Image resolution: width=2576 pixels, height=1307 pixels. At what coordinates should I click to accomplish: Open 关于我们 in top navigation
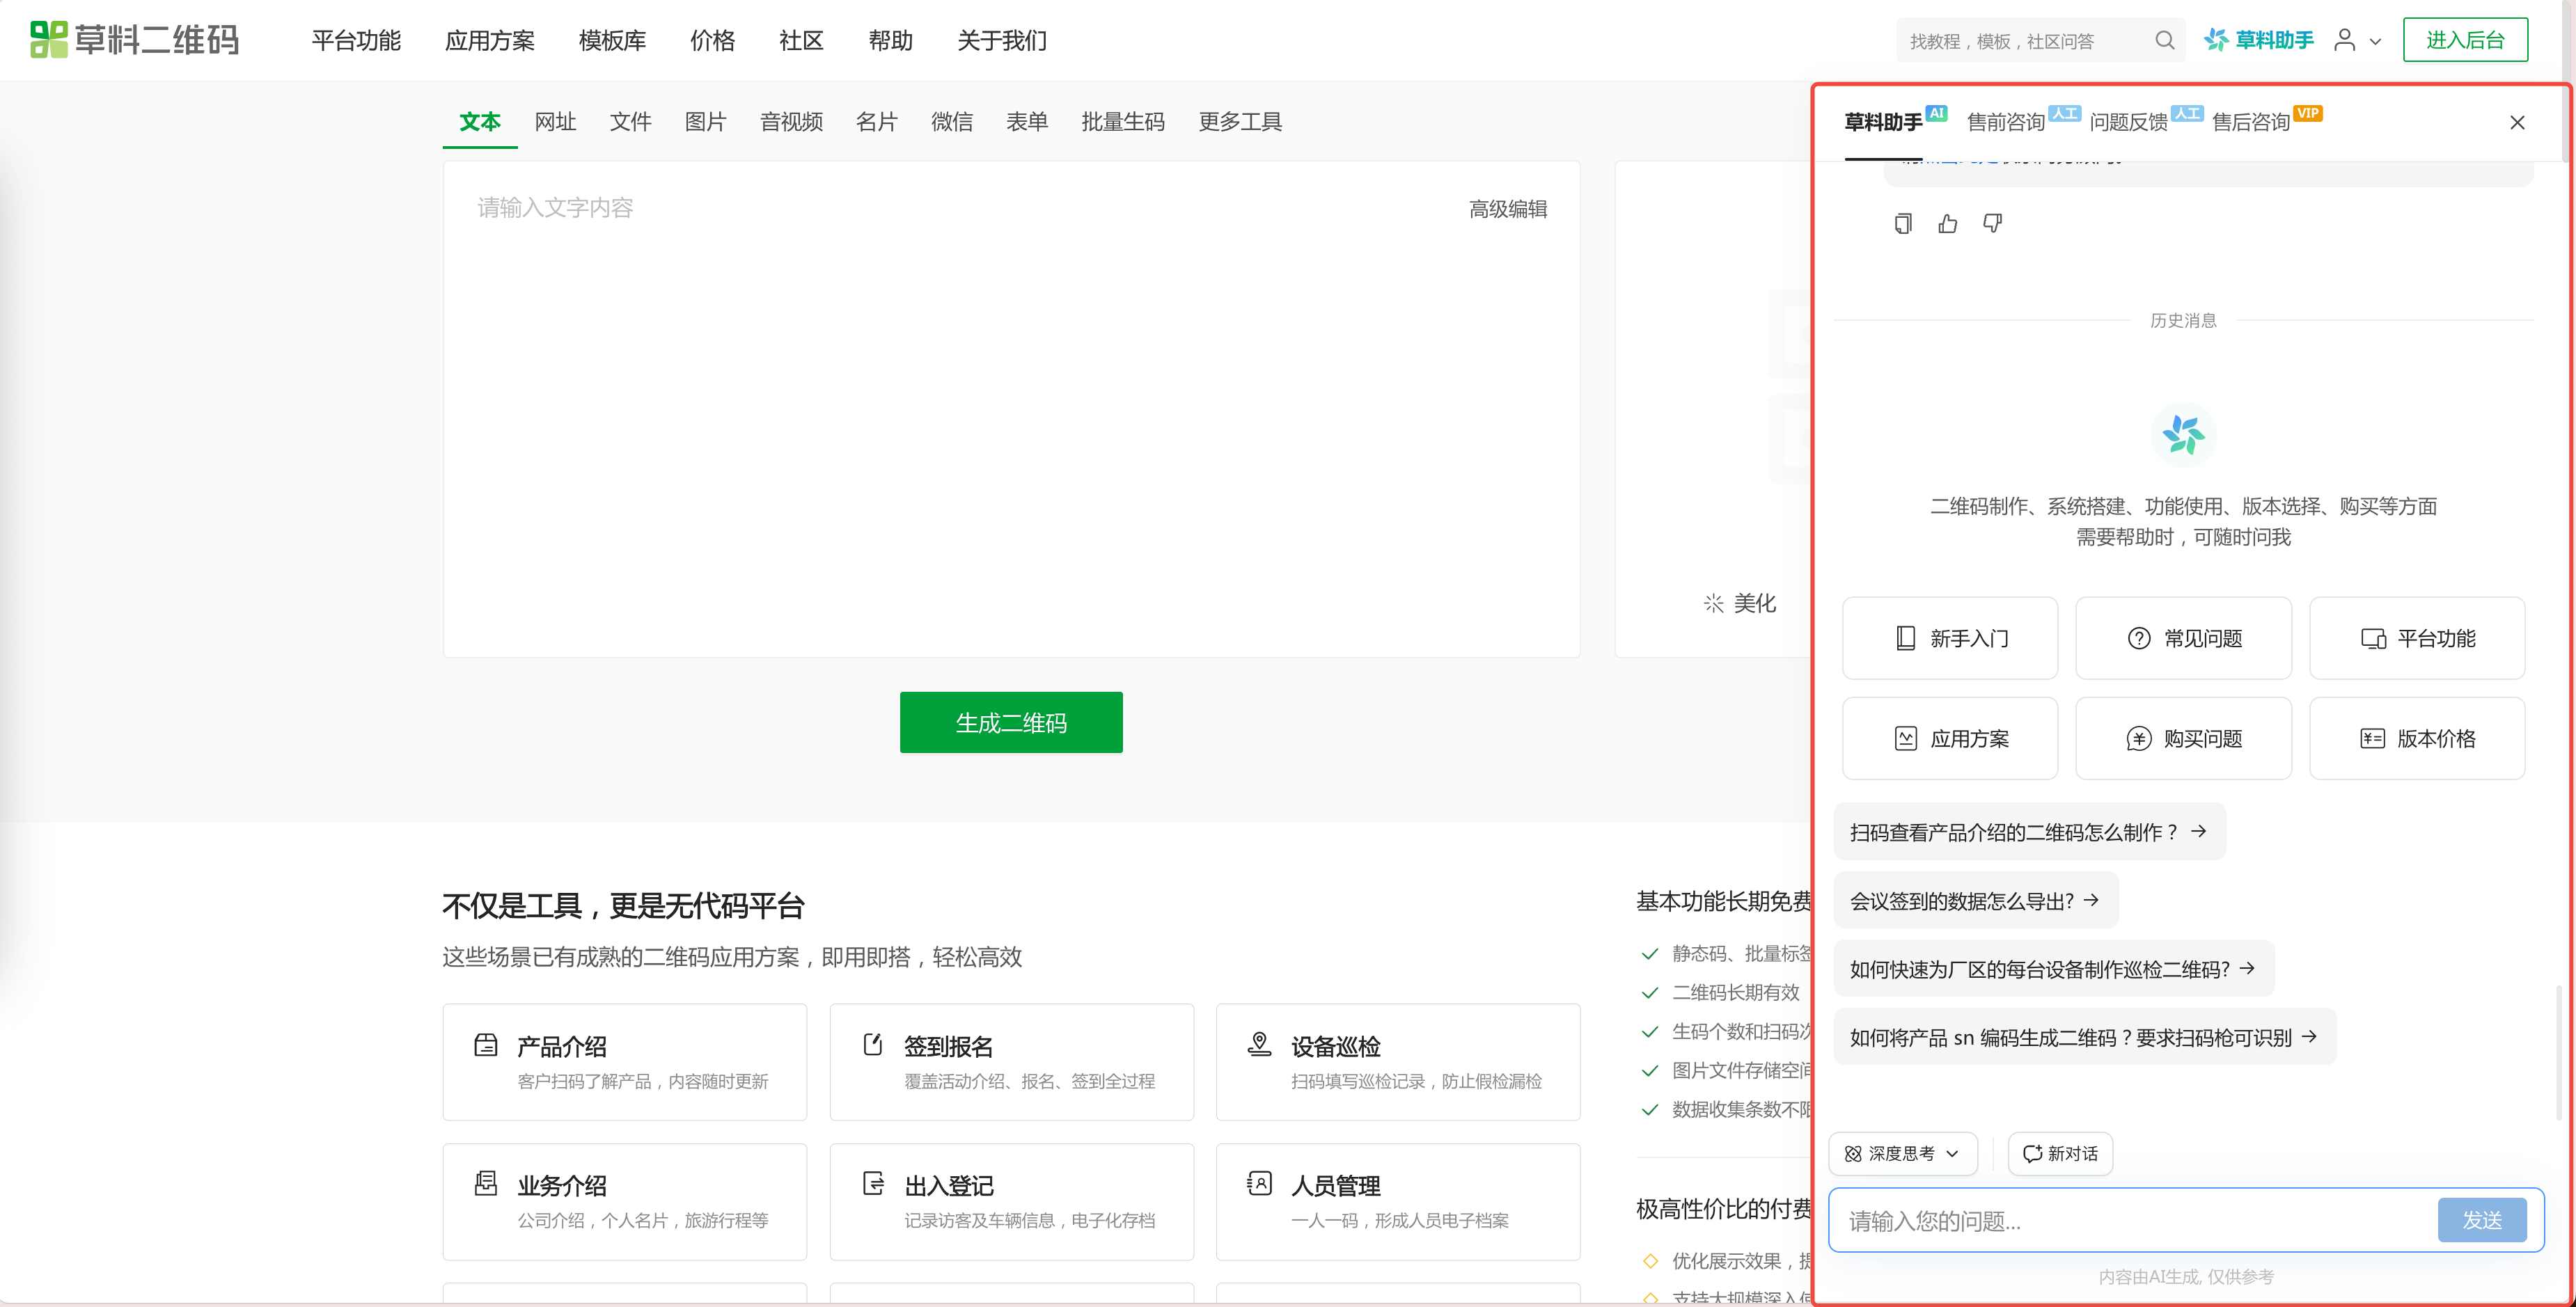click(1002, 40)
